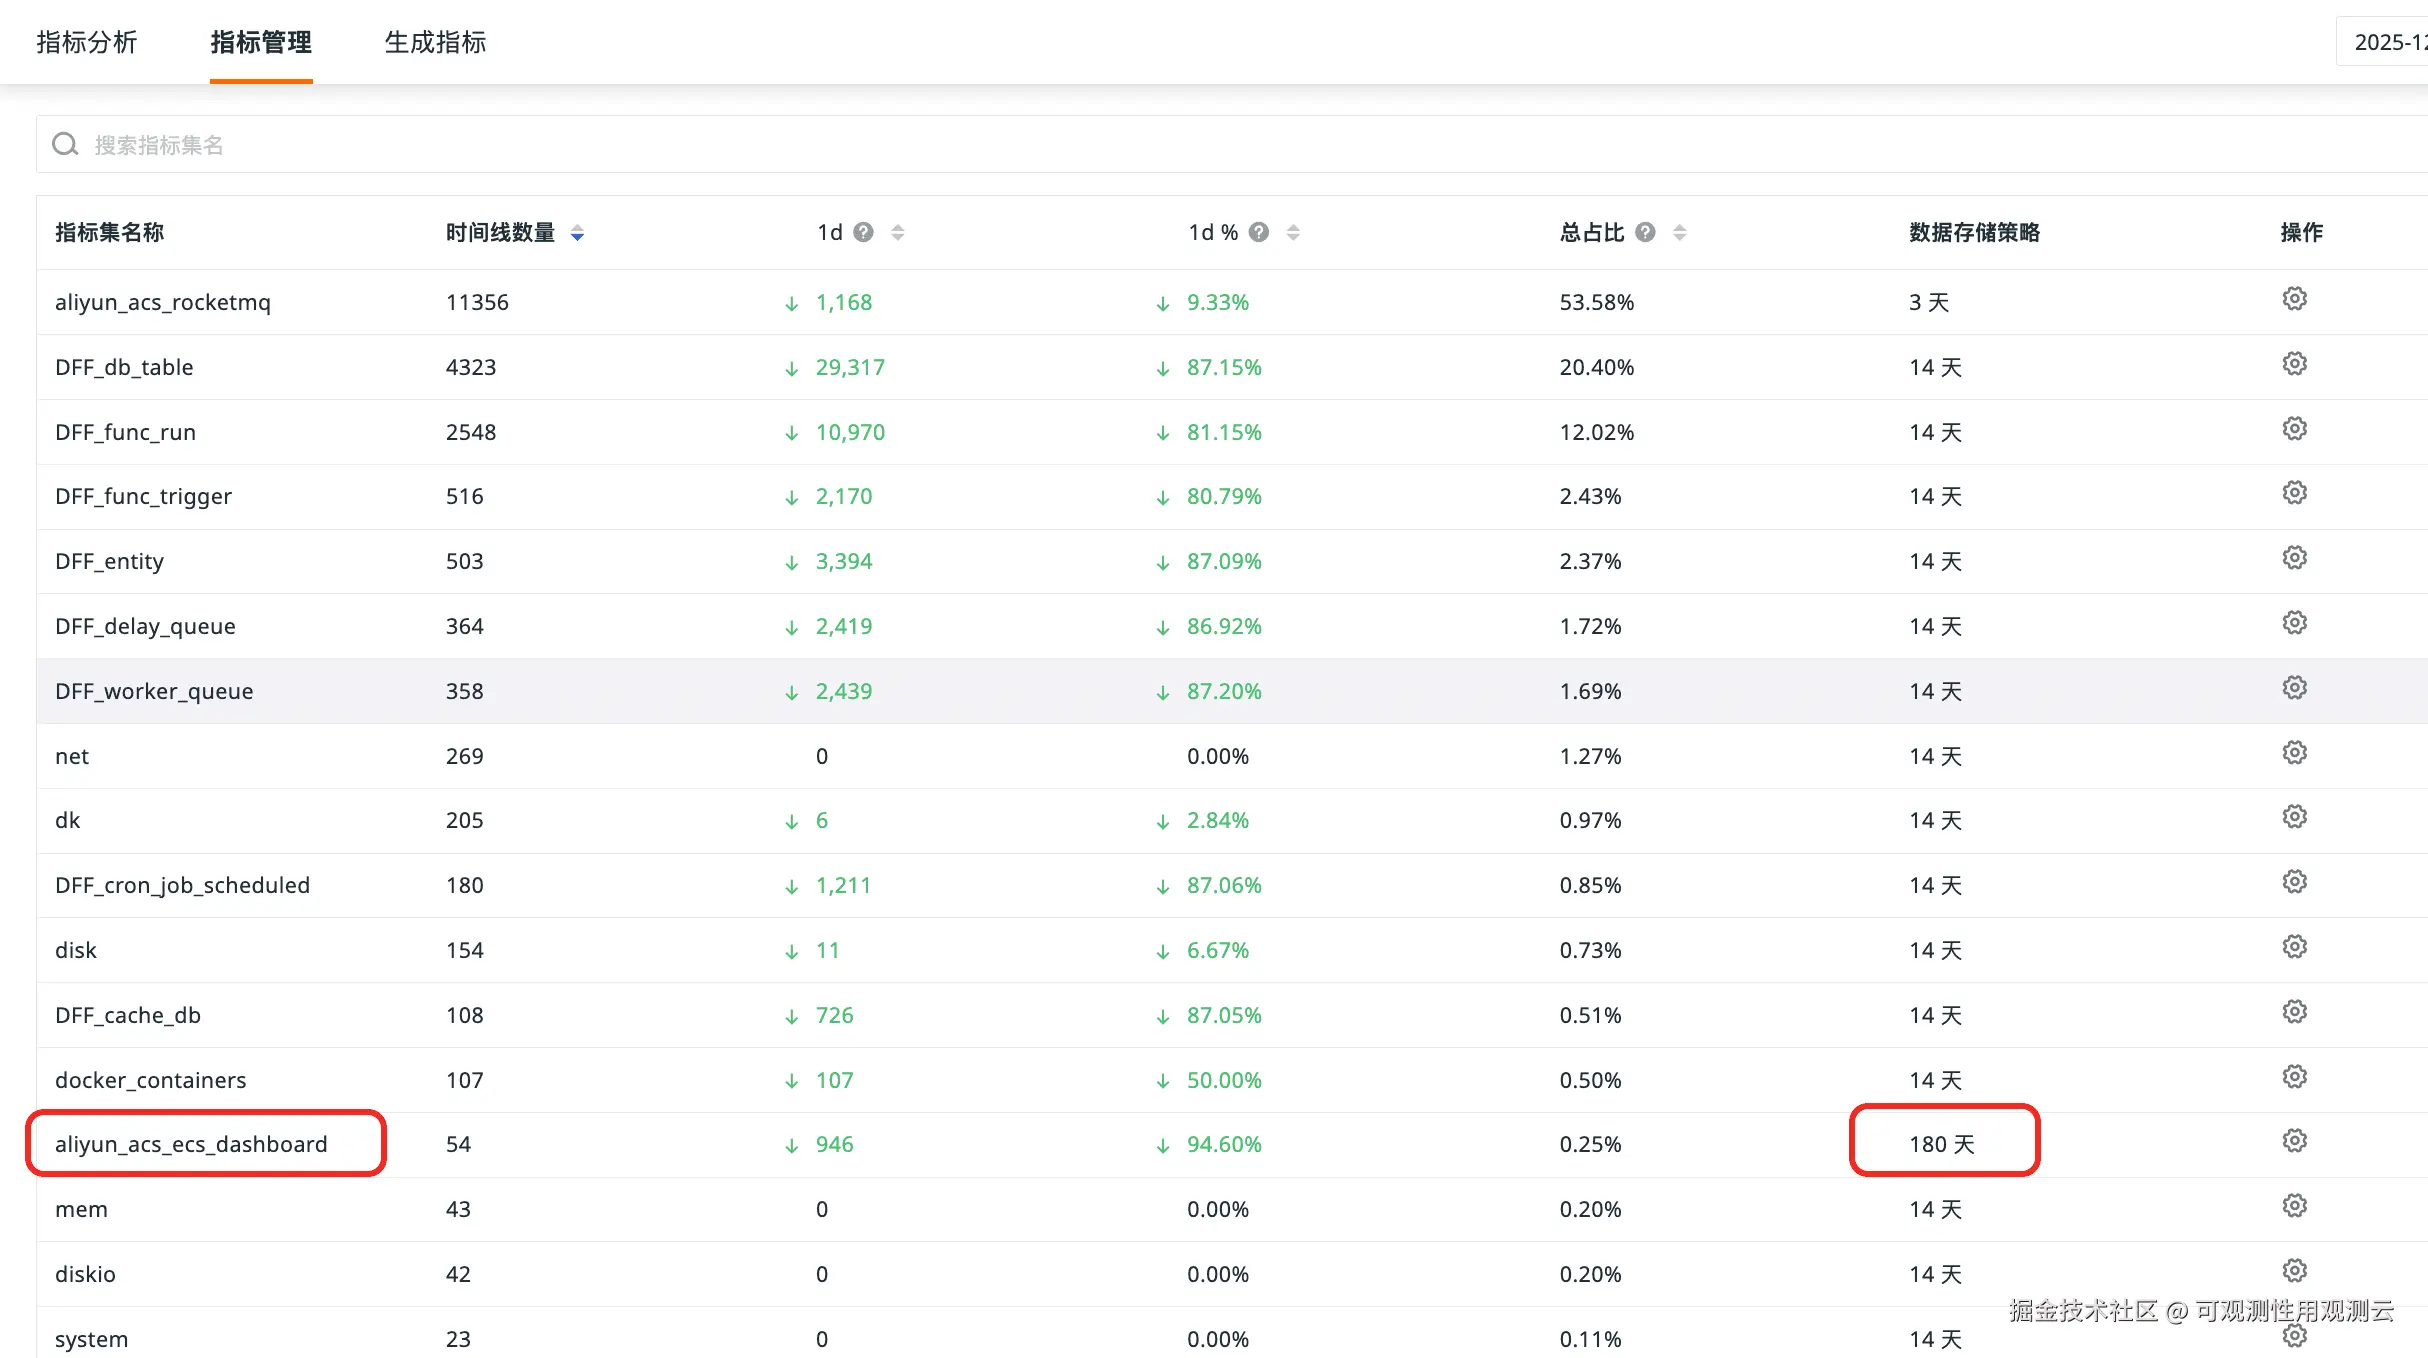Viewport: 2428px width, 1358px height.
Task: Click the aliyun_acs_ecs_dashboard metric name
Action: pos(191,1144)
